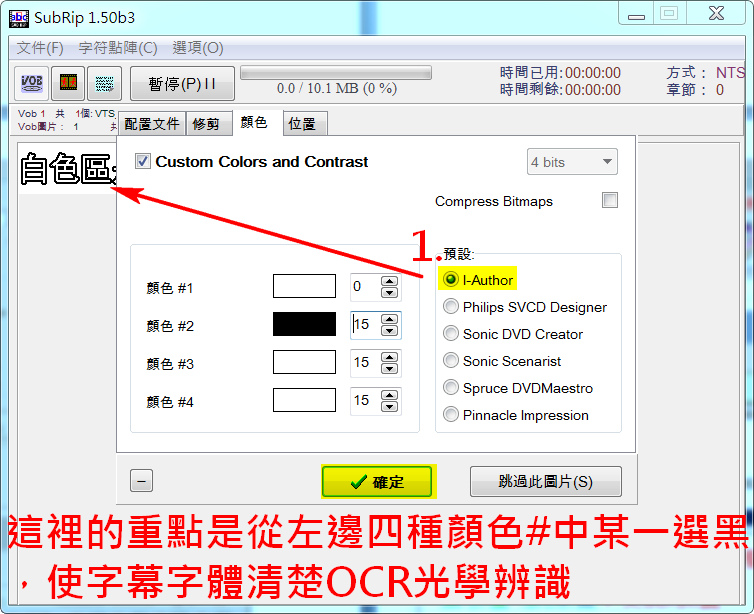Open 選項(O) menu

(x=198, y=48)
